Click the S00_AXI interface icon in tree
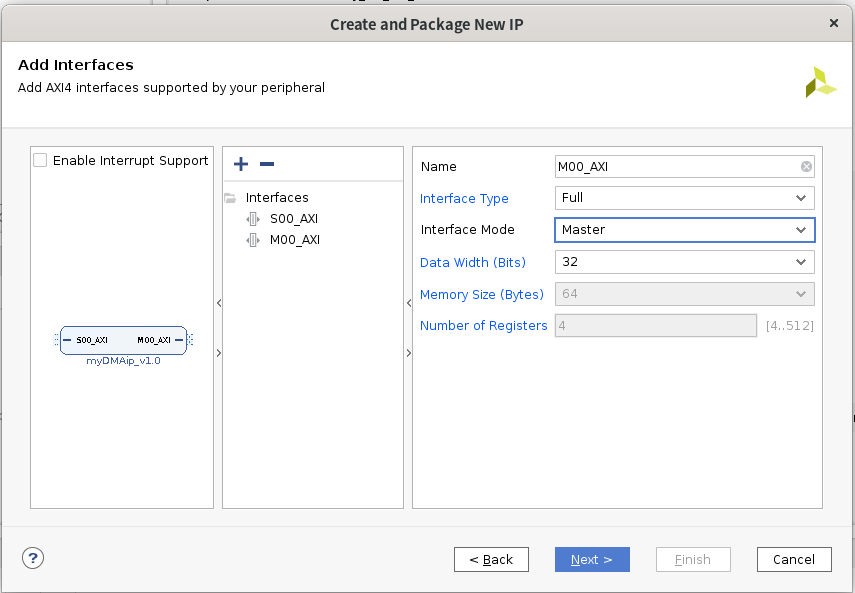The image size is (855, 593). coord(253,219)
